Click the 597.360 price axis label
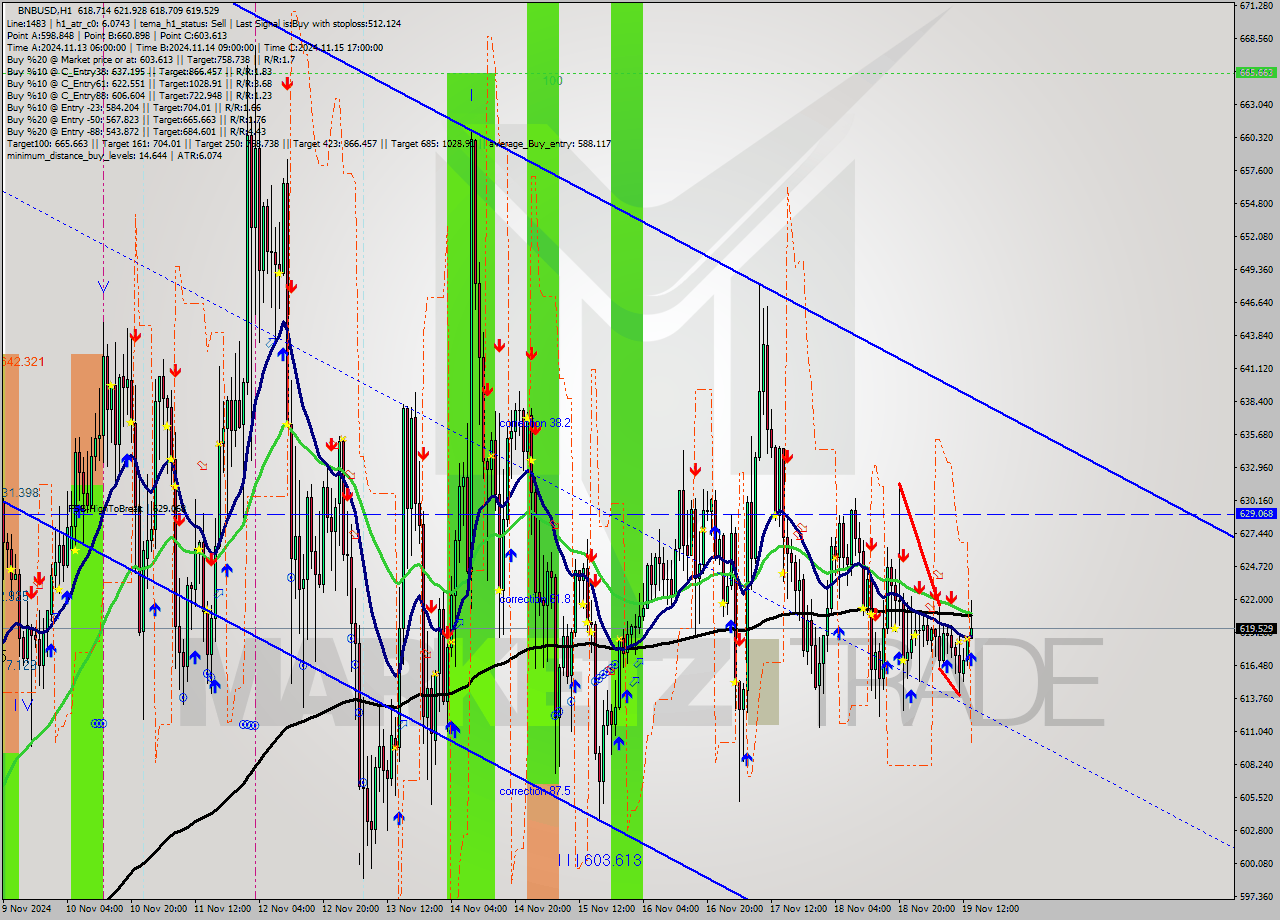 click(x=1255, y=897)
